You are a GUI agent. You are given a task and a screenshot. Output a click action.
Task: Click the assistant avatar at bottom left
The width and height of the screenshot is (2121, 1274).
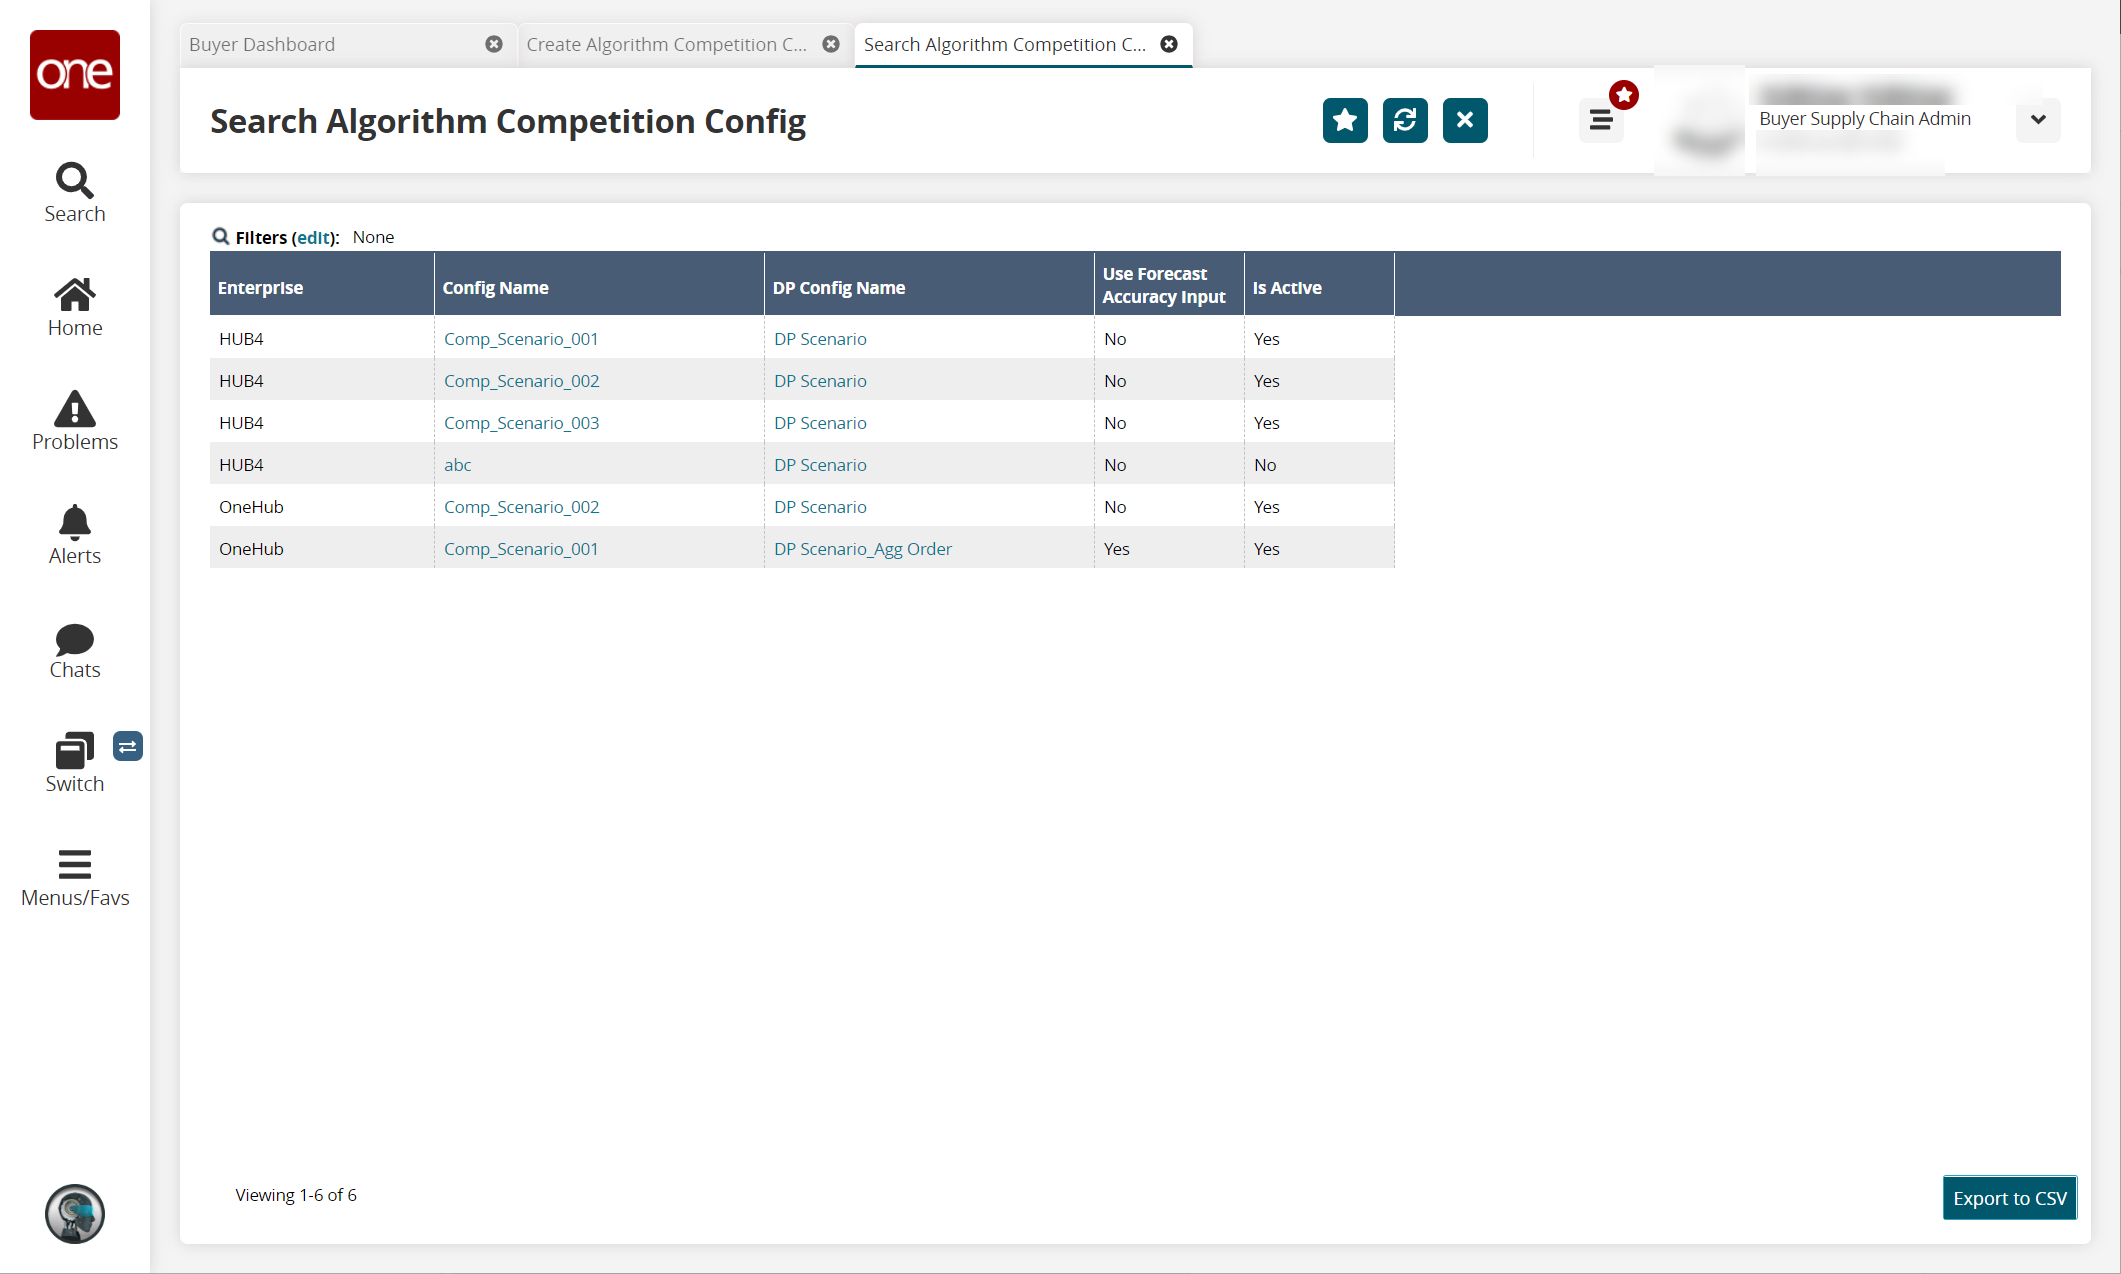click(x=75, y=1213)
